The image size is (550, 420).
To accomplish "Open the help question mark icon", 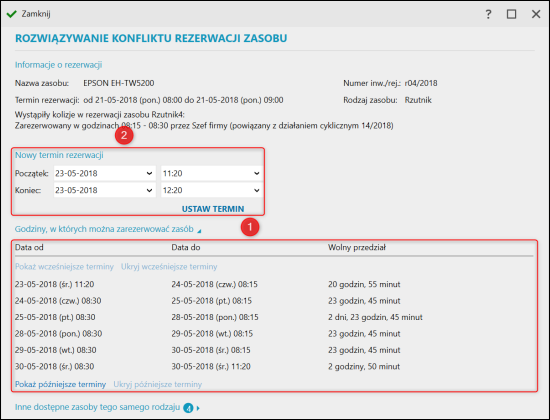I will click(488, 14).
